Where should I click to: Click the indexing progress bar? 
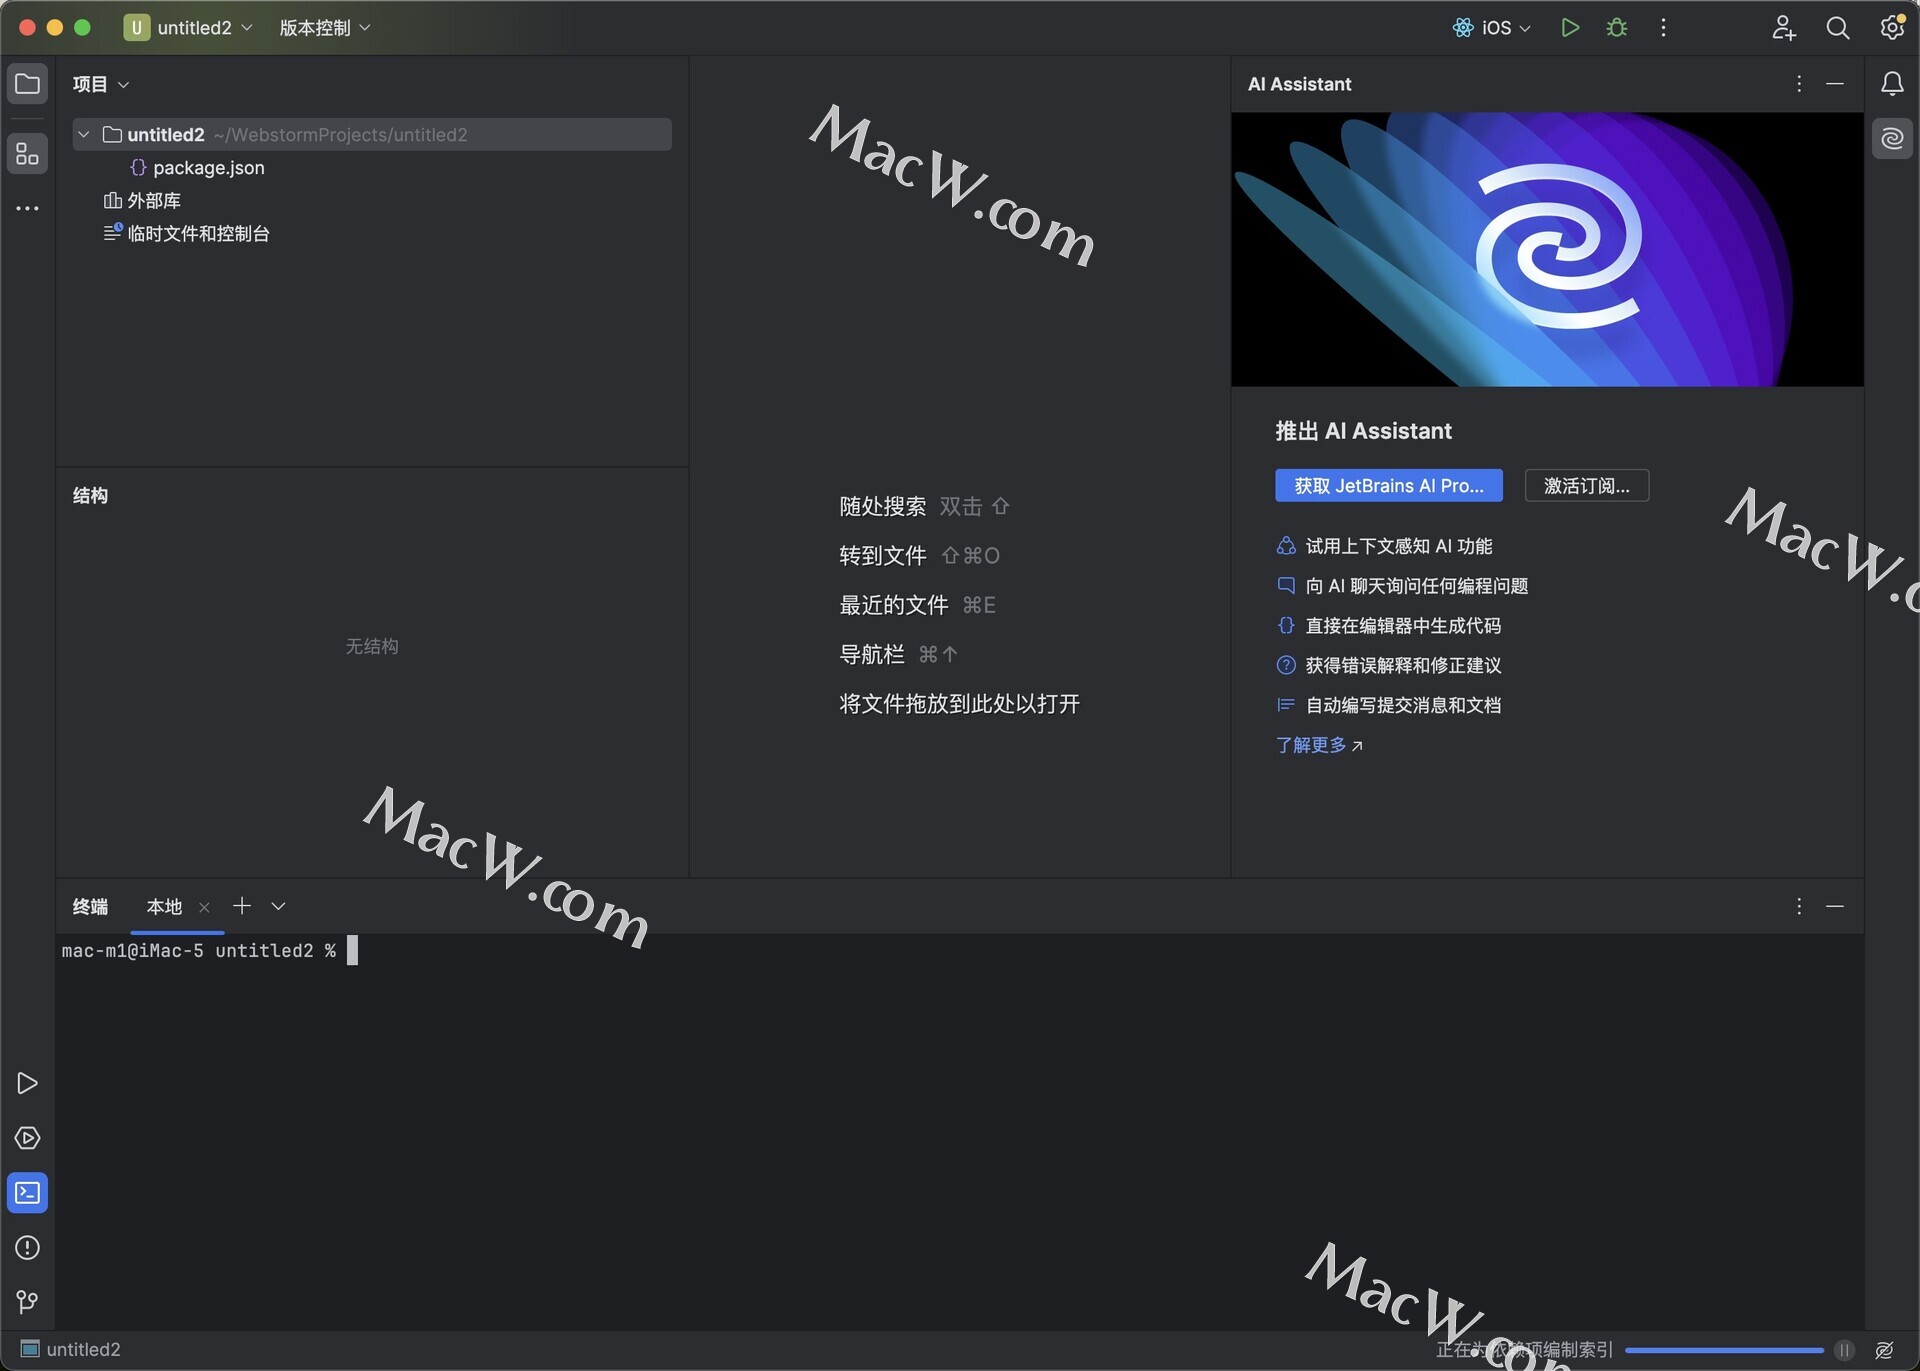1724,1350
